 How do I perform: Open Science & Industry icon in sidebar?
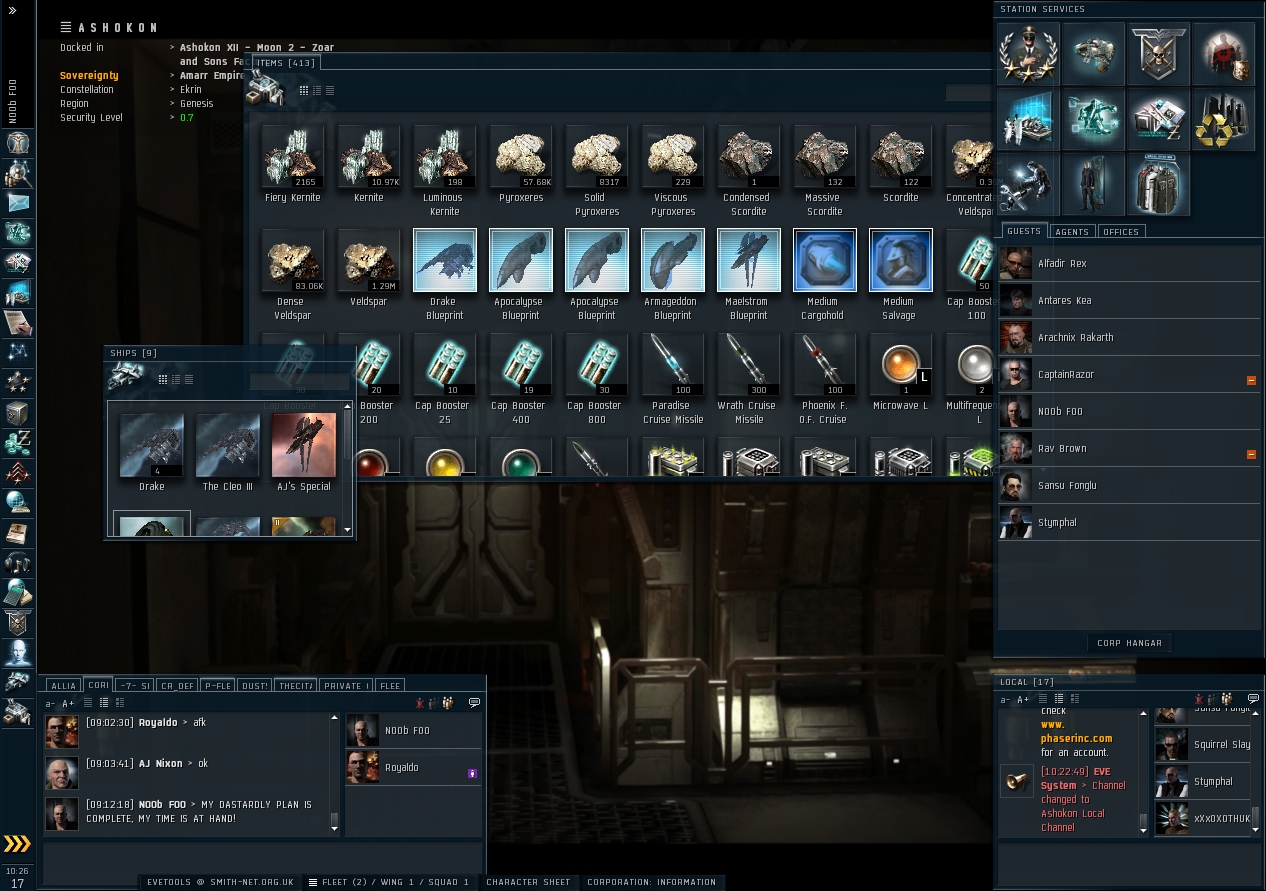[17, 292]
